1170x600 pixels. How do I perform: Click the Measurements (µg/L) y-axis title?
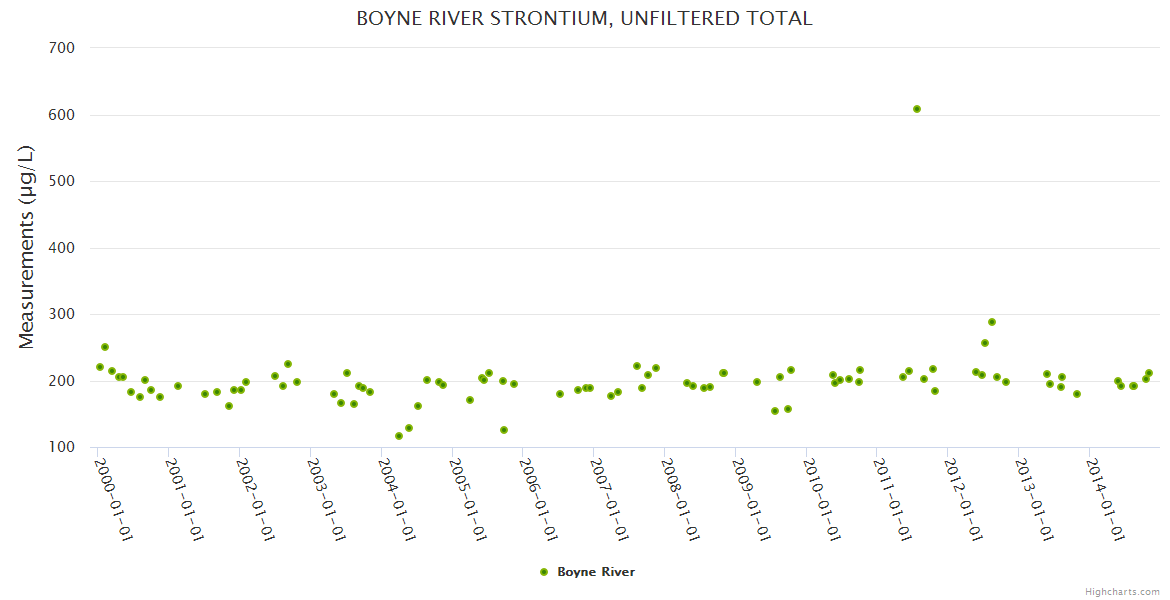click(x=27, y=247)
